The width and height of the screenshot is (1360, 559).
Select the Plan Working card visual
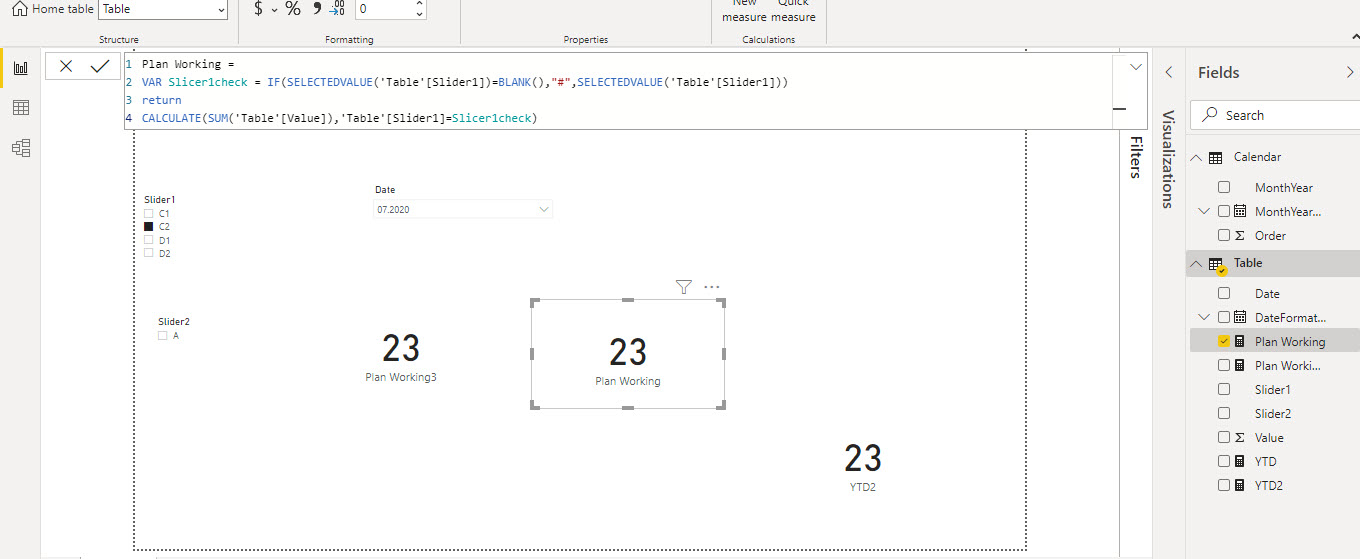(x=628, y=354)
